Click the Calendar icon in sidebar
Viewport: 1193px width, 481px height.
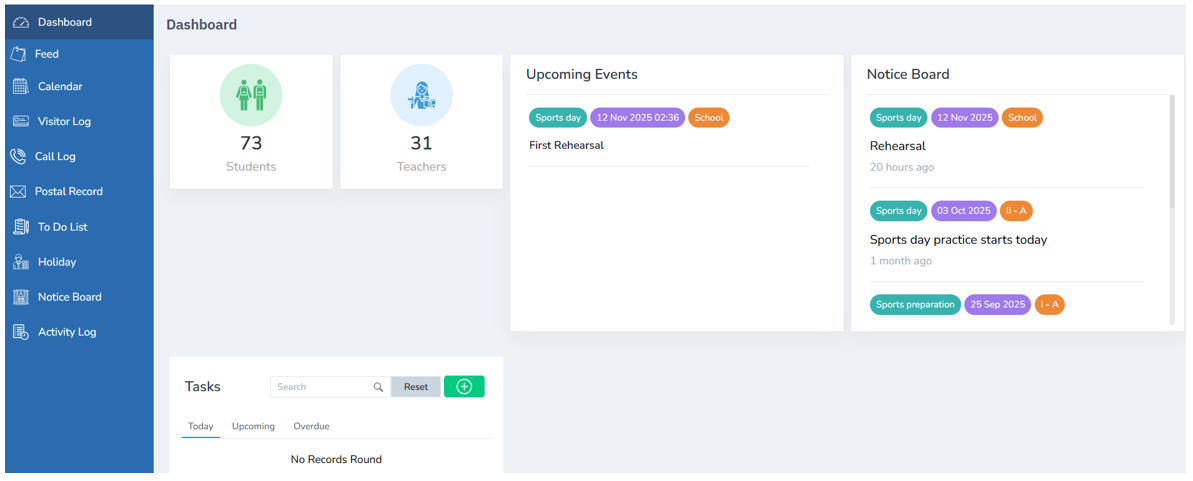21,86
